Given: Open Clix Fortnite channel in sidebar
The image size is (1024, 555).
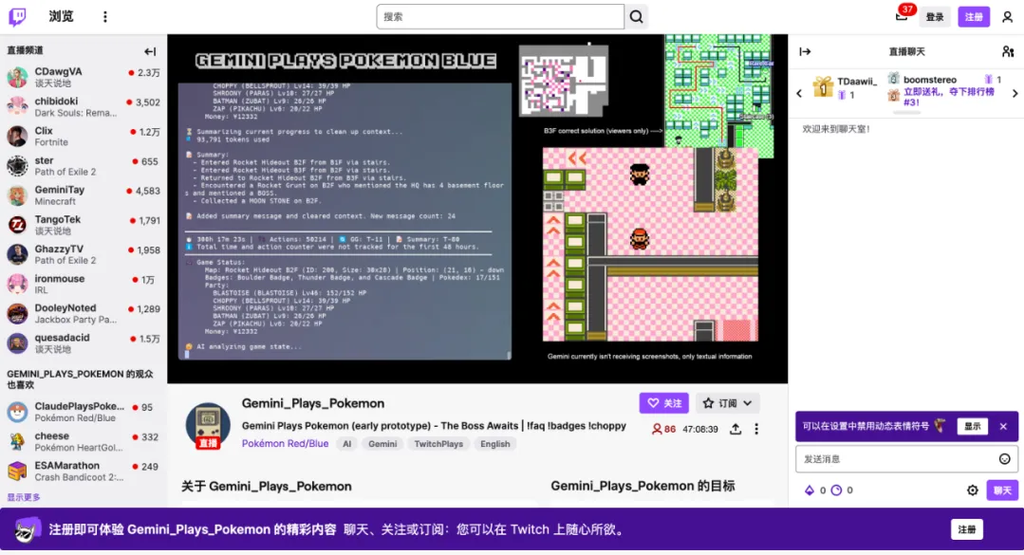Looking at the screenshot, I should [84, 136].
